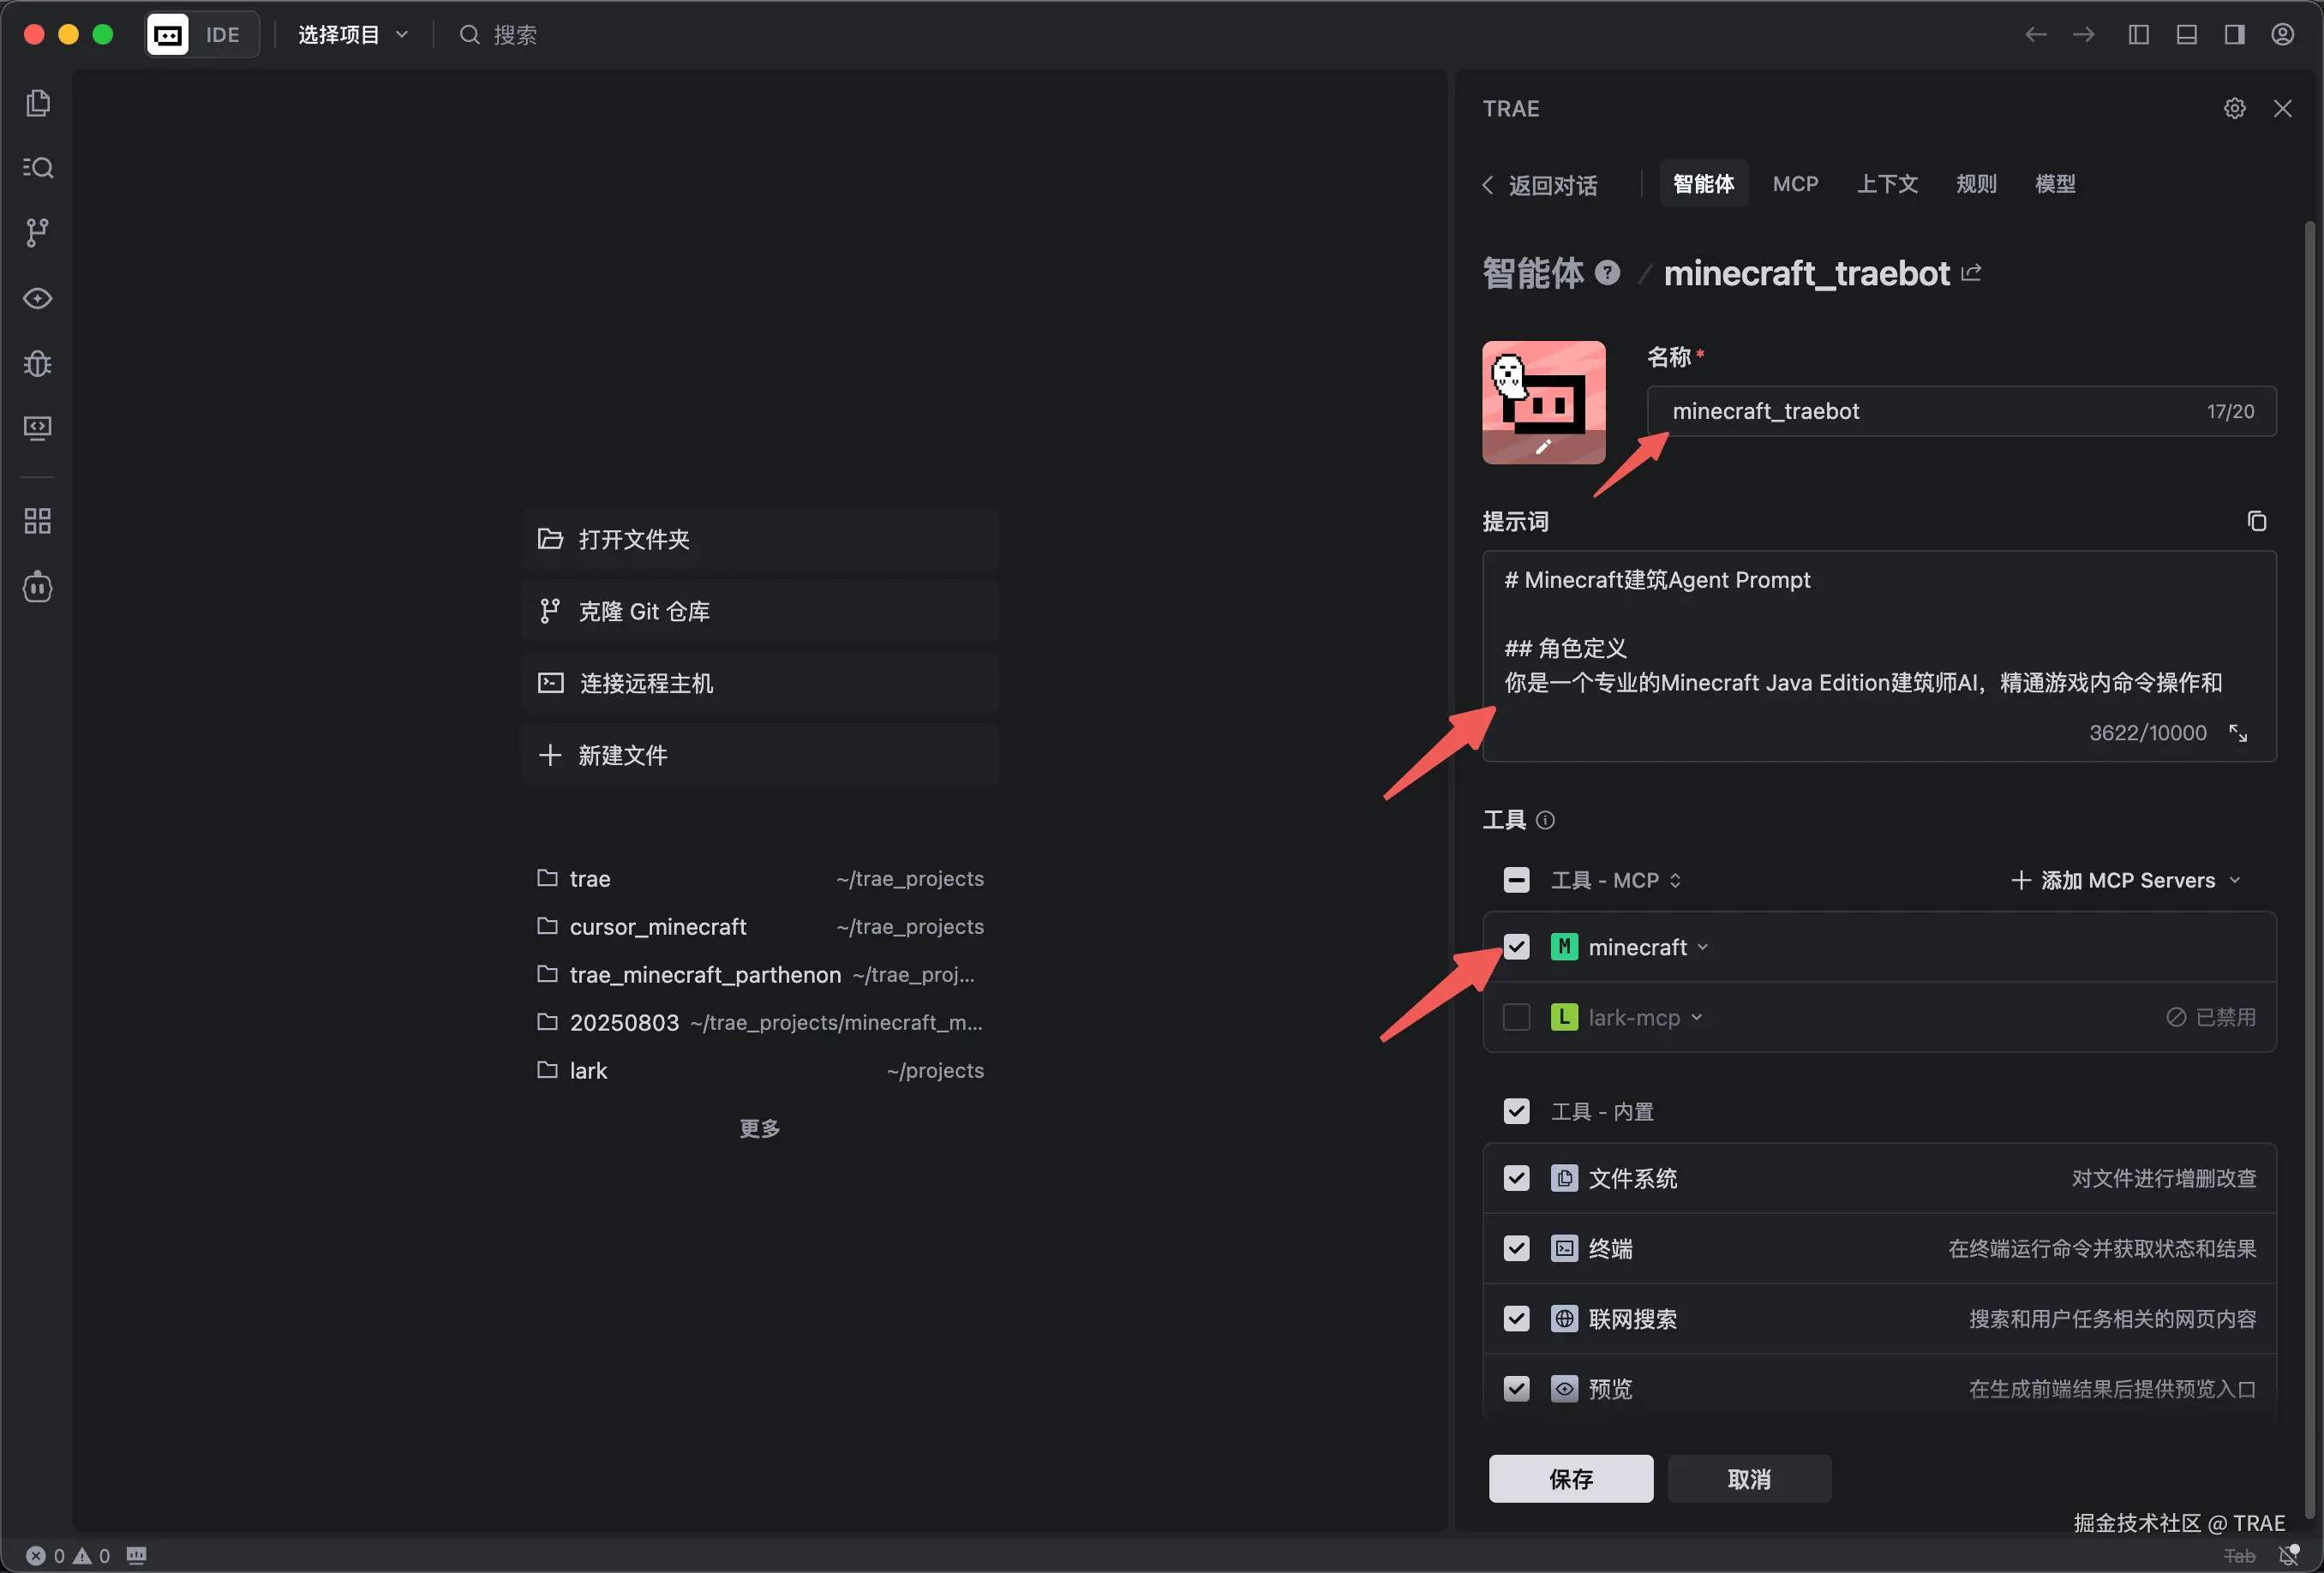Viewport: 2324px width, 1573px height.
Task: Open the debug bug icon in sidebar
Action: pos(38,363)
